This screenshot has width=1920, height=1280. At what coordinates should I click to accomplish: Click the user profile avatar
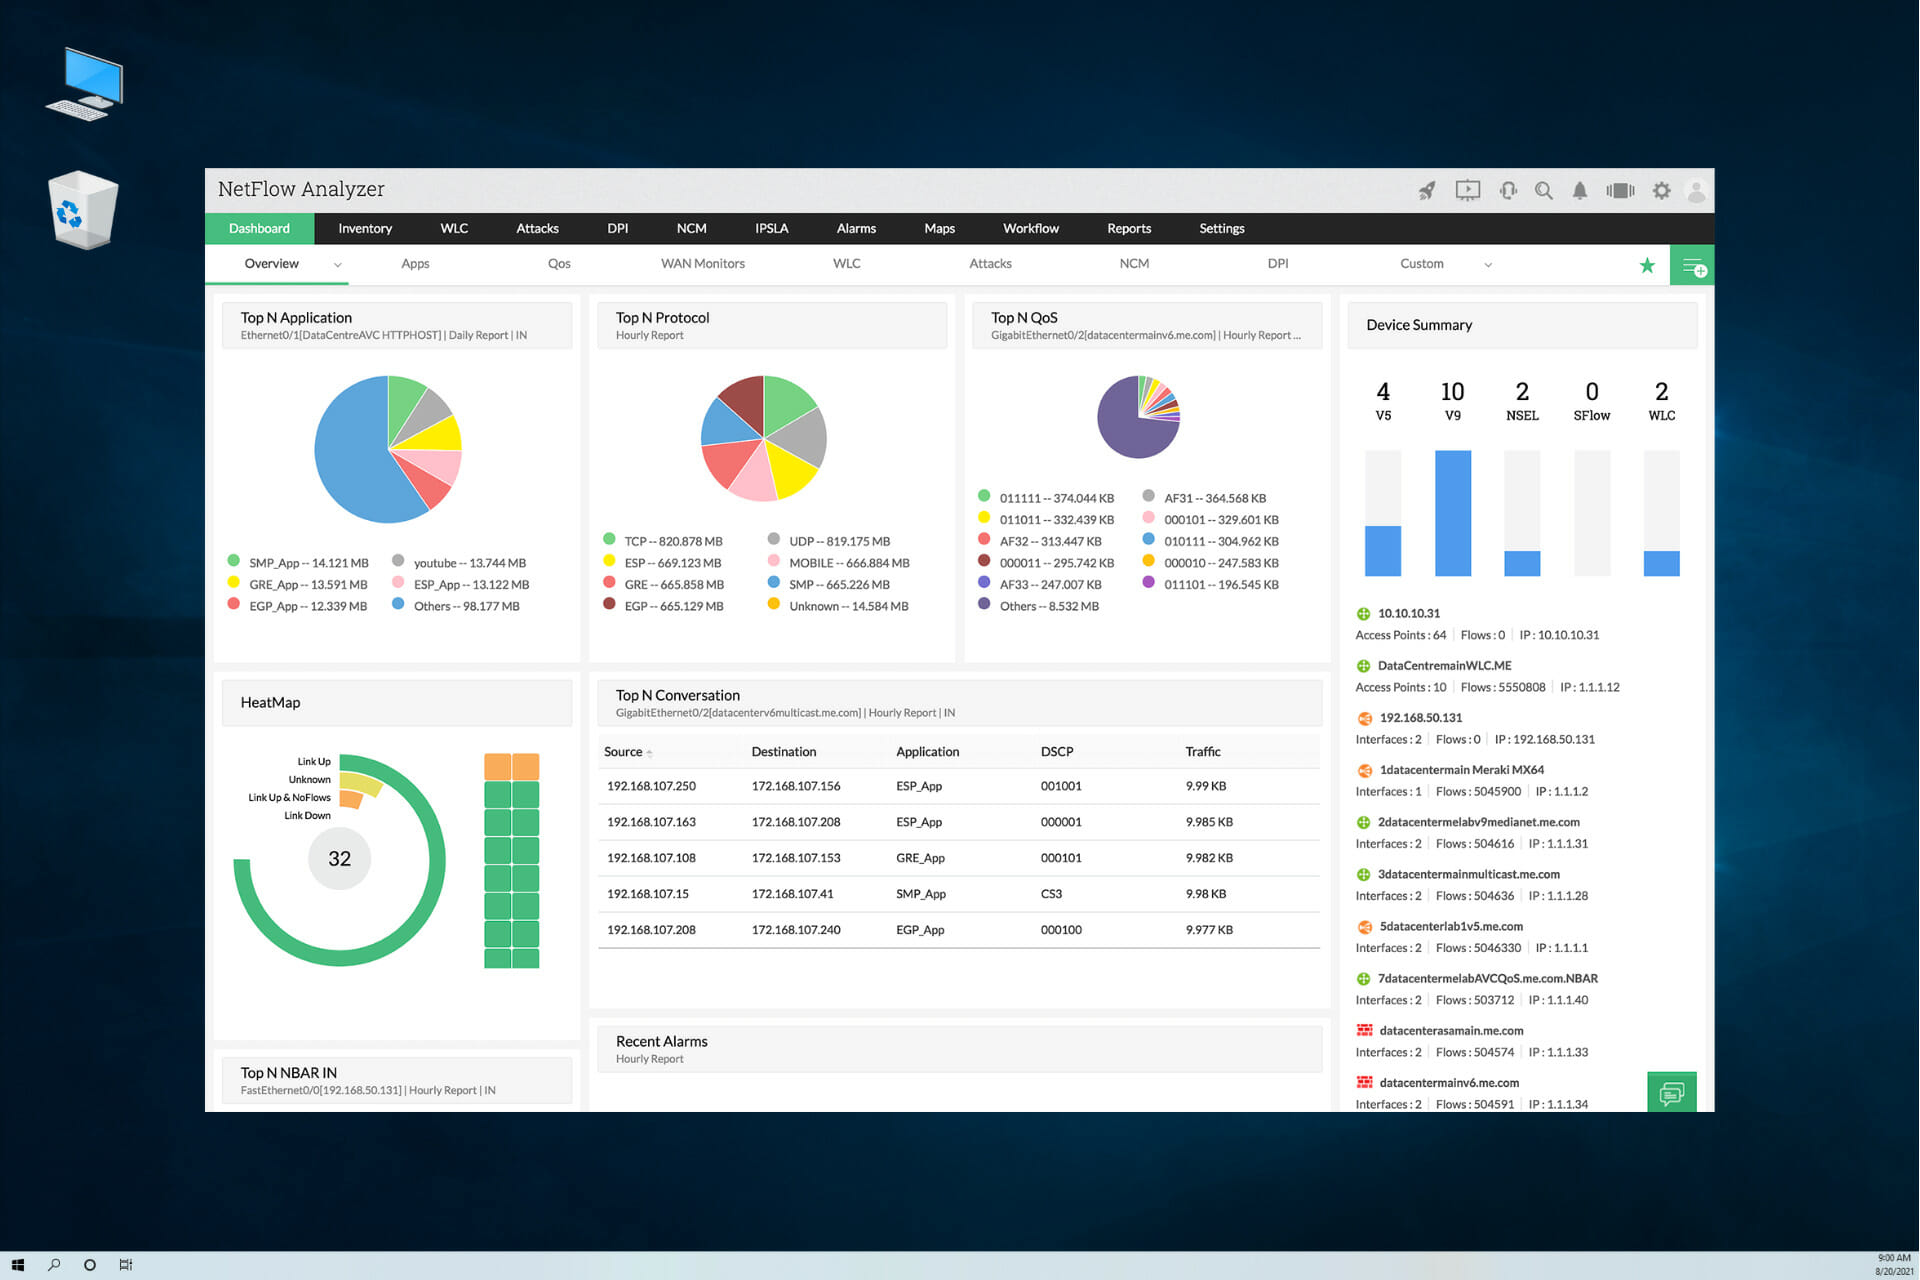(1696, 190)
